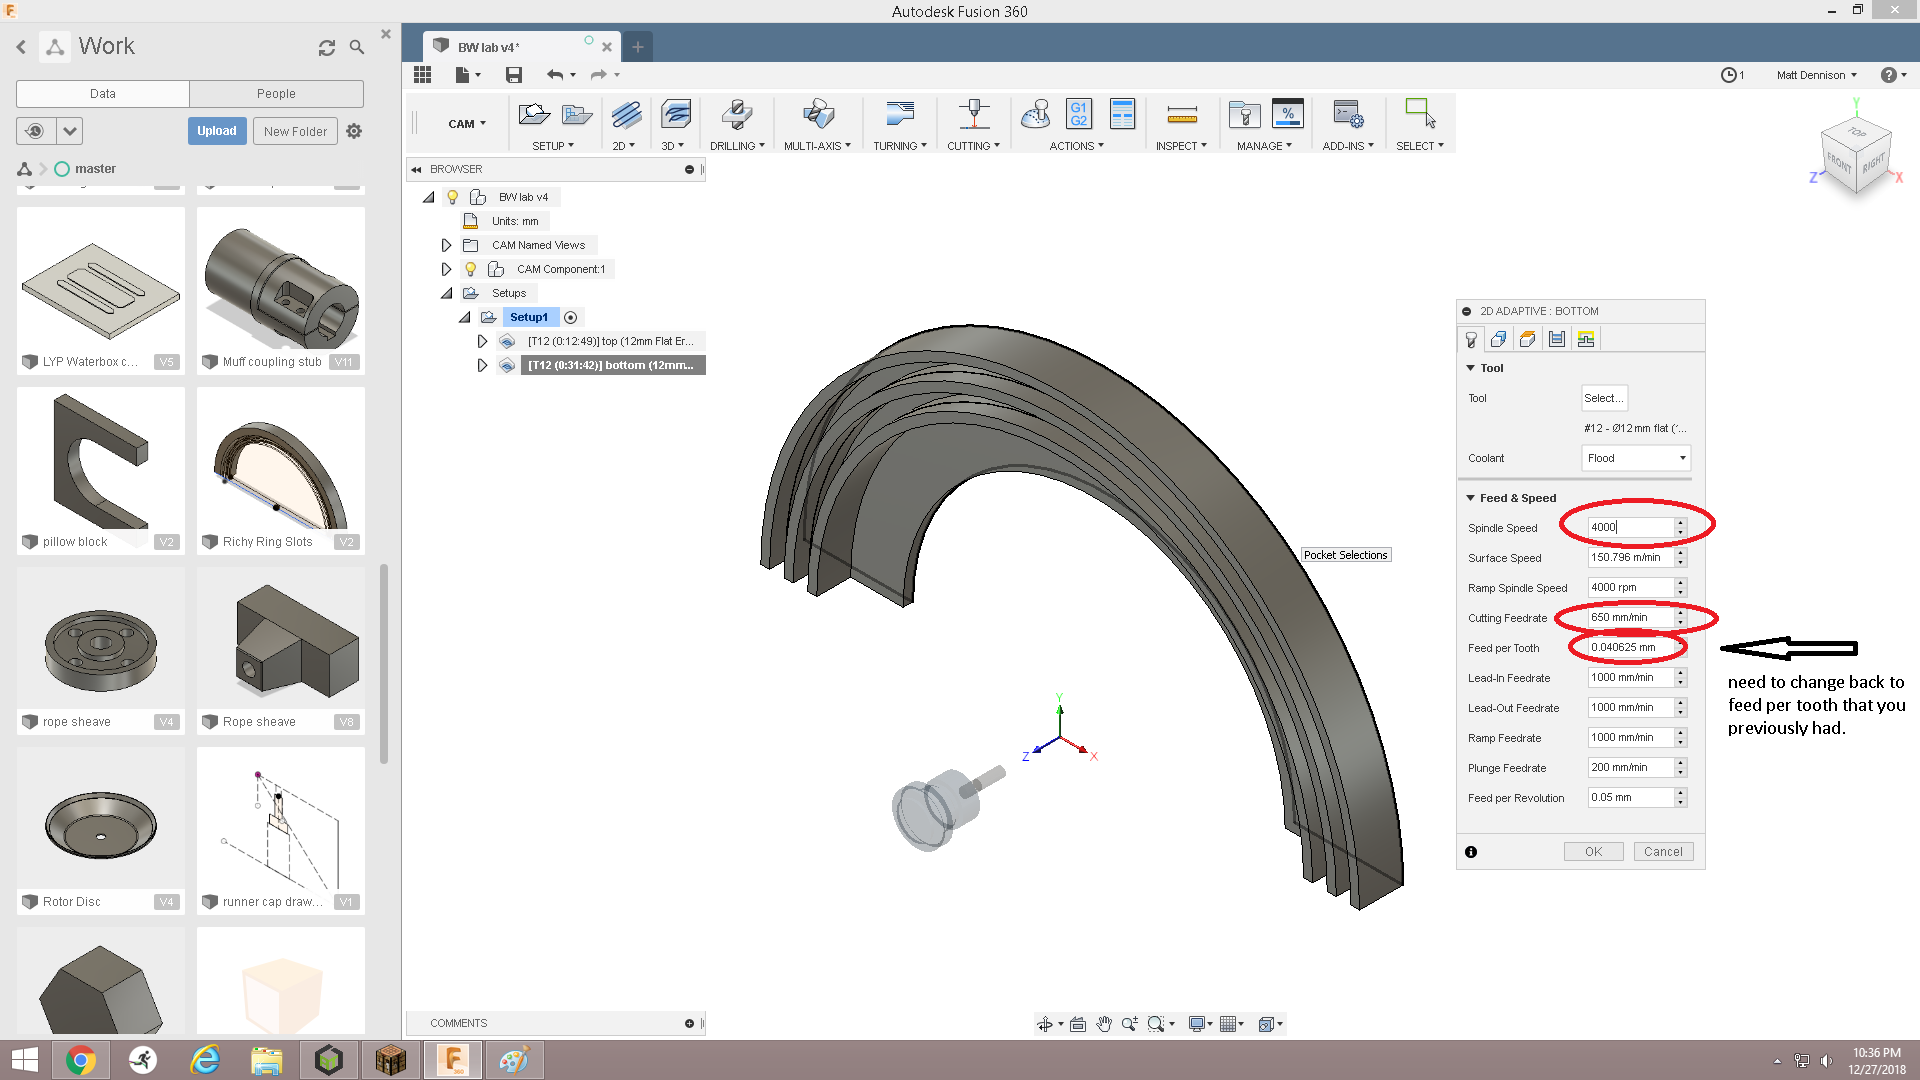The width and height of the screenshot is (1920, 1080).
Task: Show the data panel grid icon
Action: point(422,75)
